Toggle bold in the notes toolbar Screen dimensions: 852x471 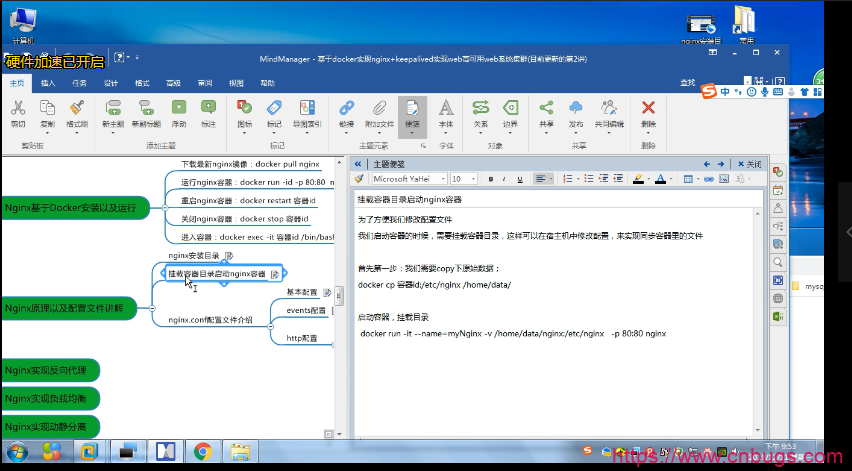point(491,179)
